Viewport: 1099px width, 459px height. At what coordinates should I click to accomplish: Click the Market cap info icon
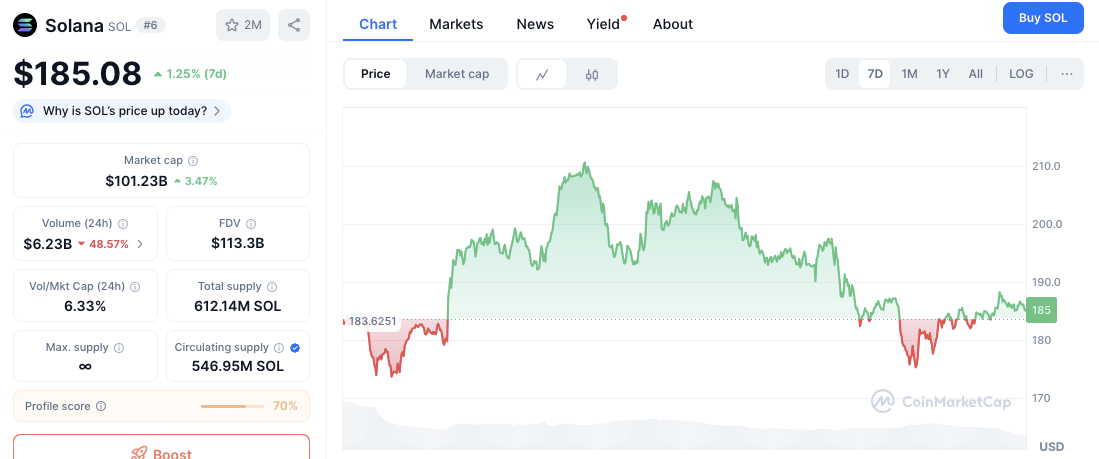(193, 161)
